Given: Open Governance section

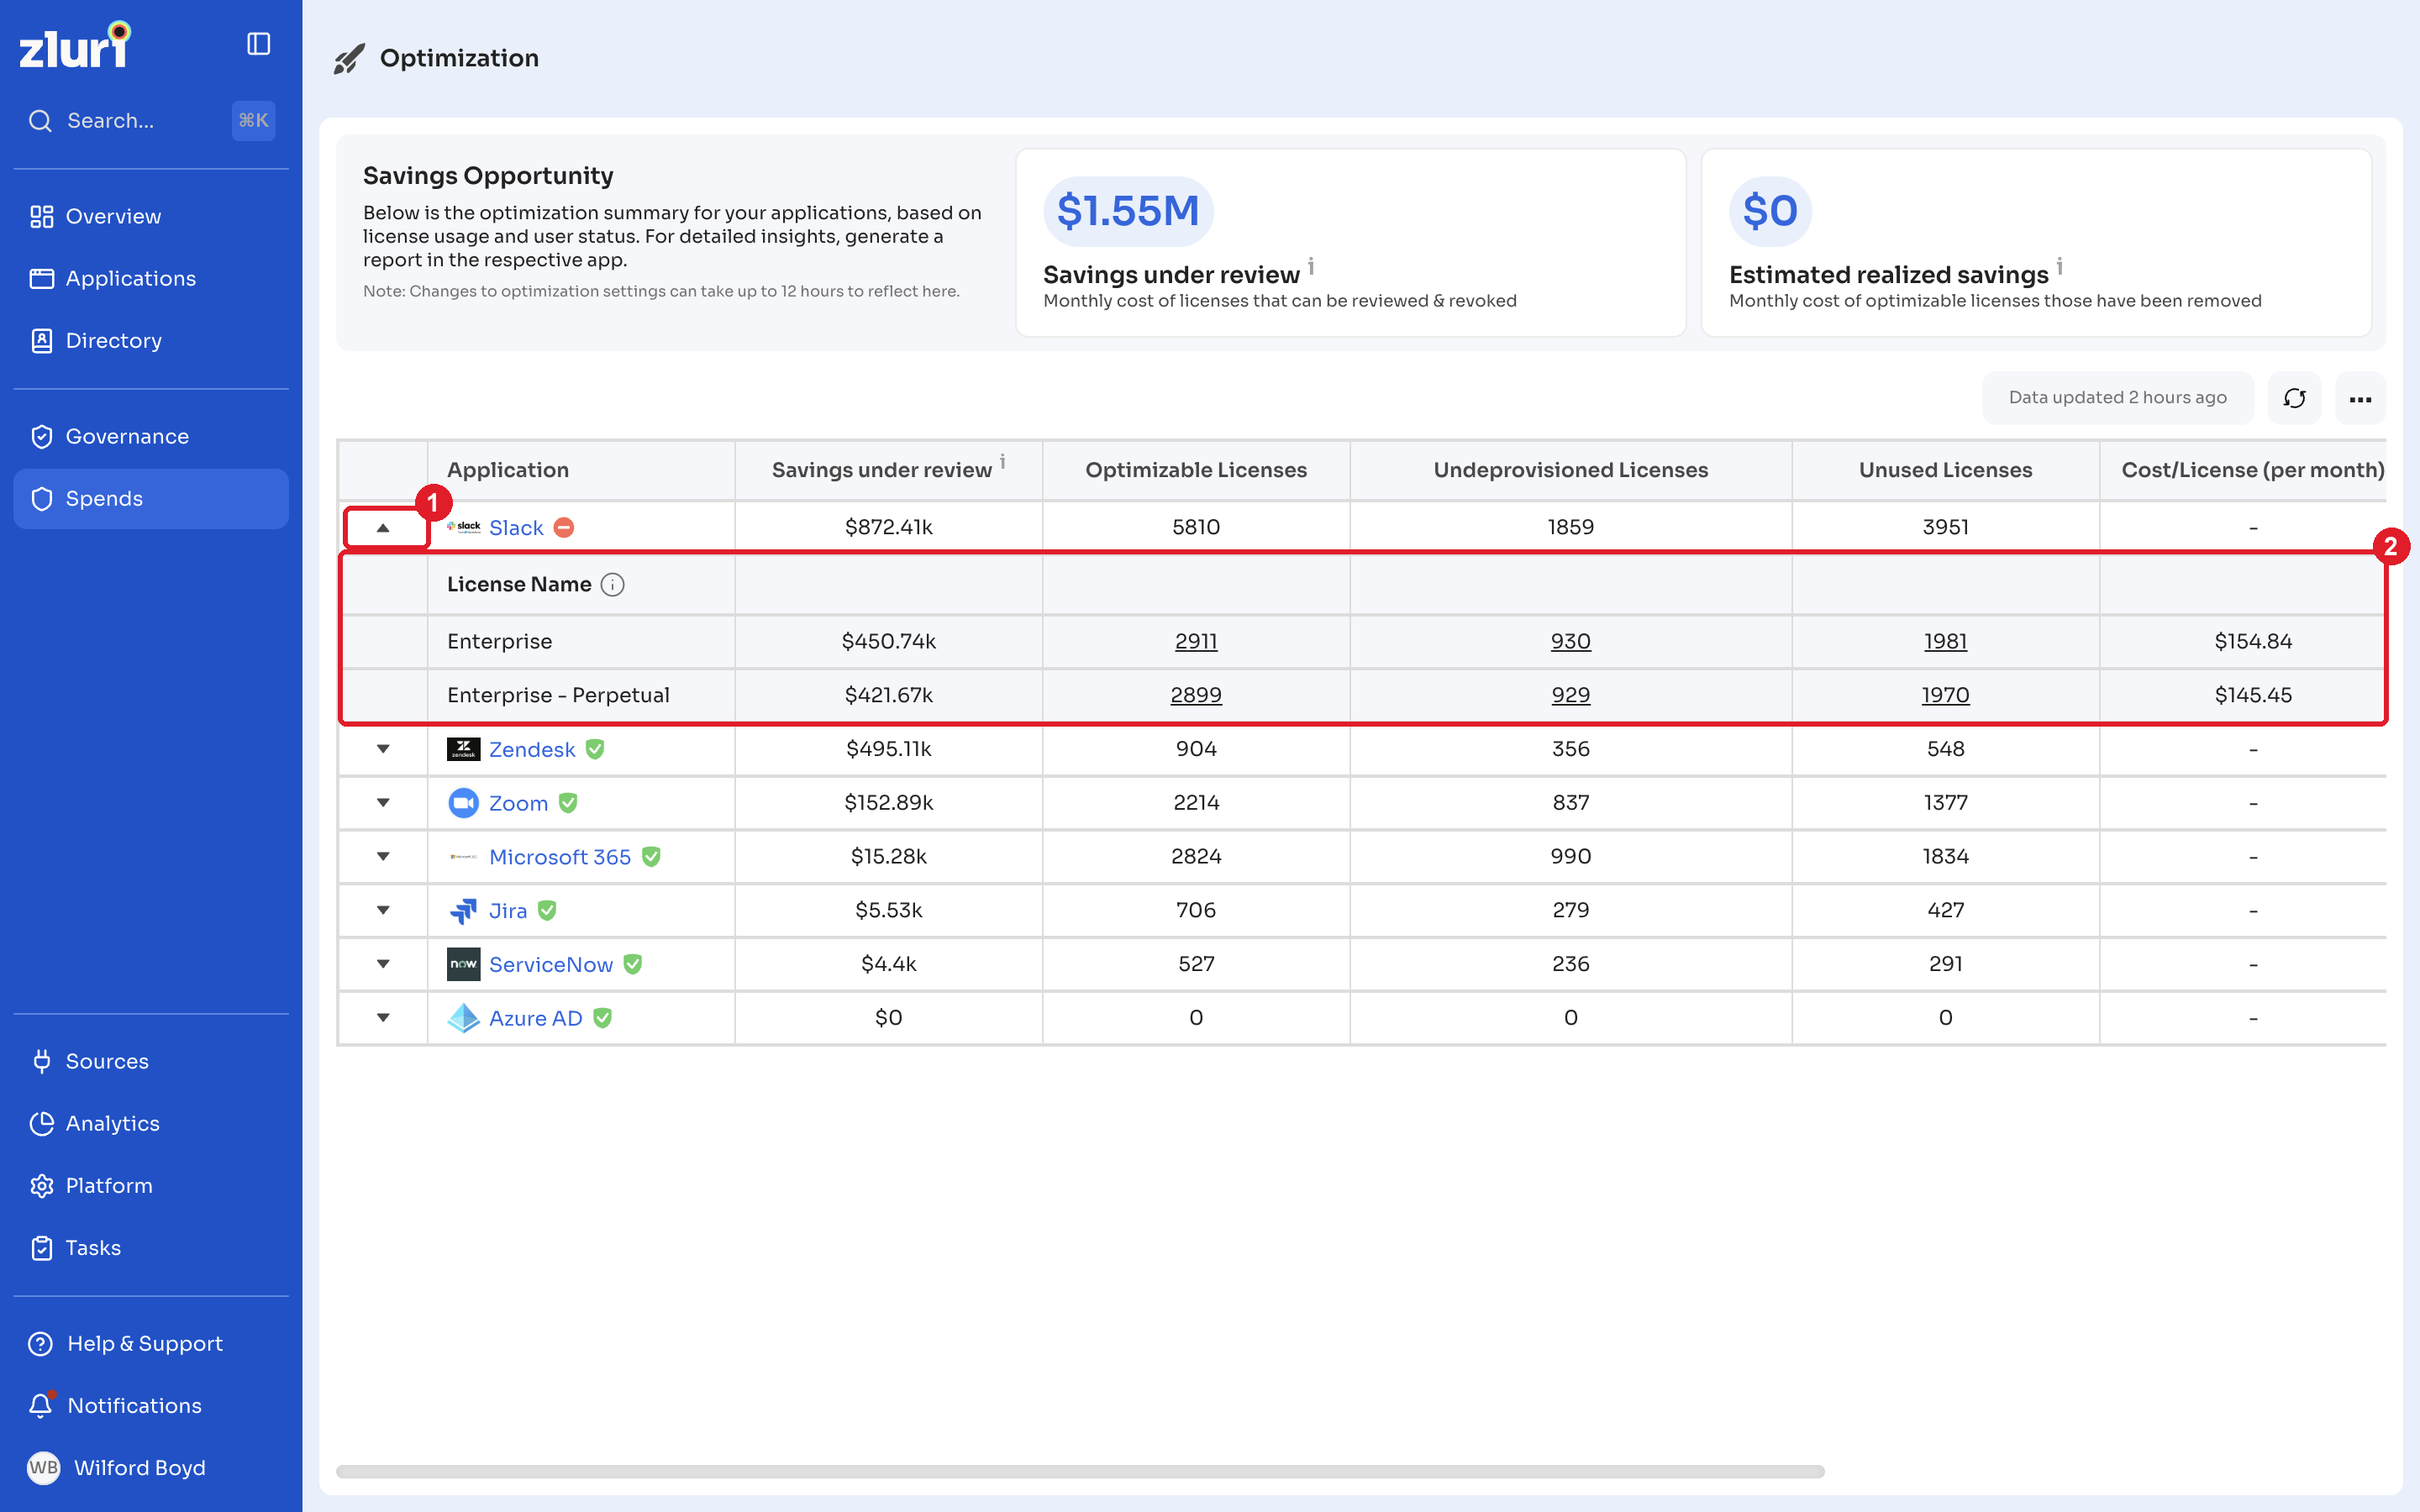Looking at the screenshot, I should point(151,436).
